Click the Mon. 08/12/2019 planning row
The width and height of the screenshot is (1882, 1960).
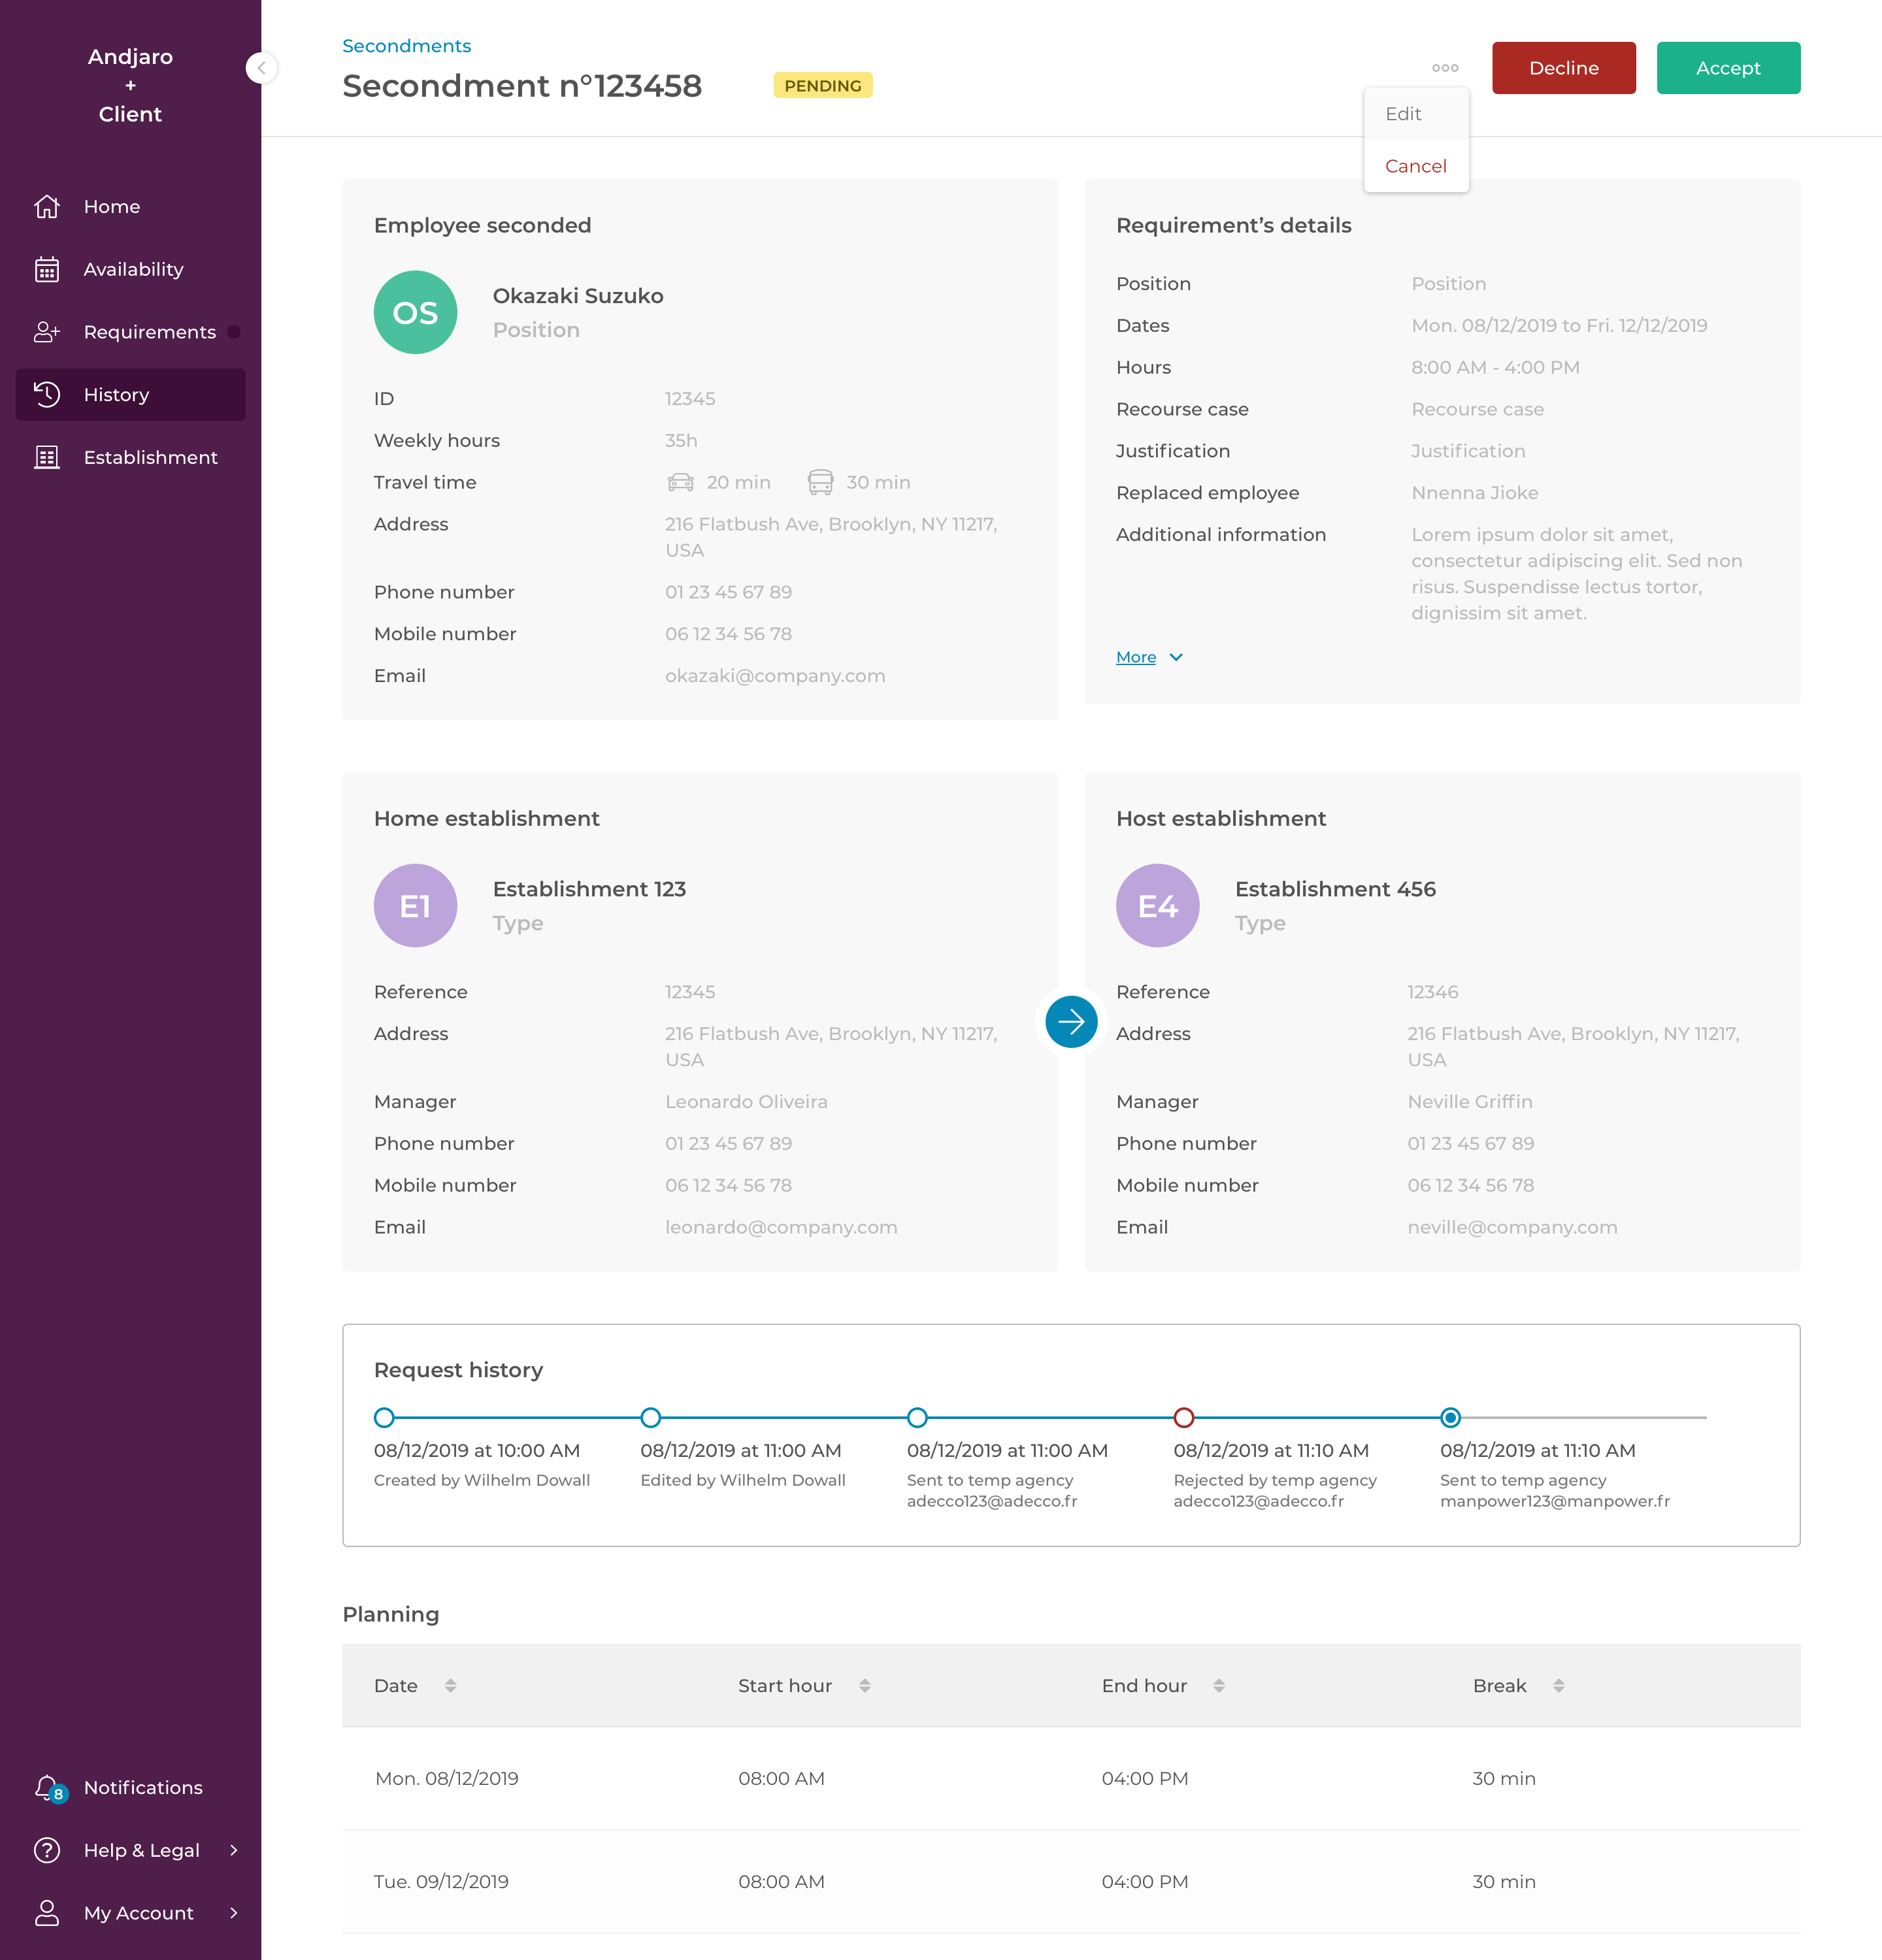click(1071, 1779)
